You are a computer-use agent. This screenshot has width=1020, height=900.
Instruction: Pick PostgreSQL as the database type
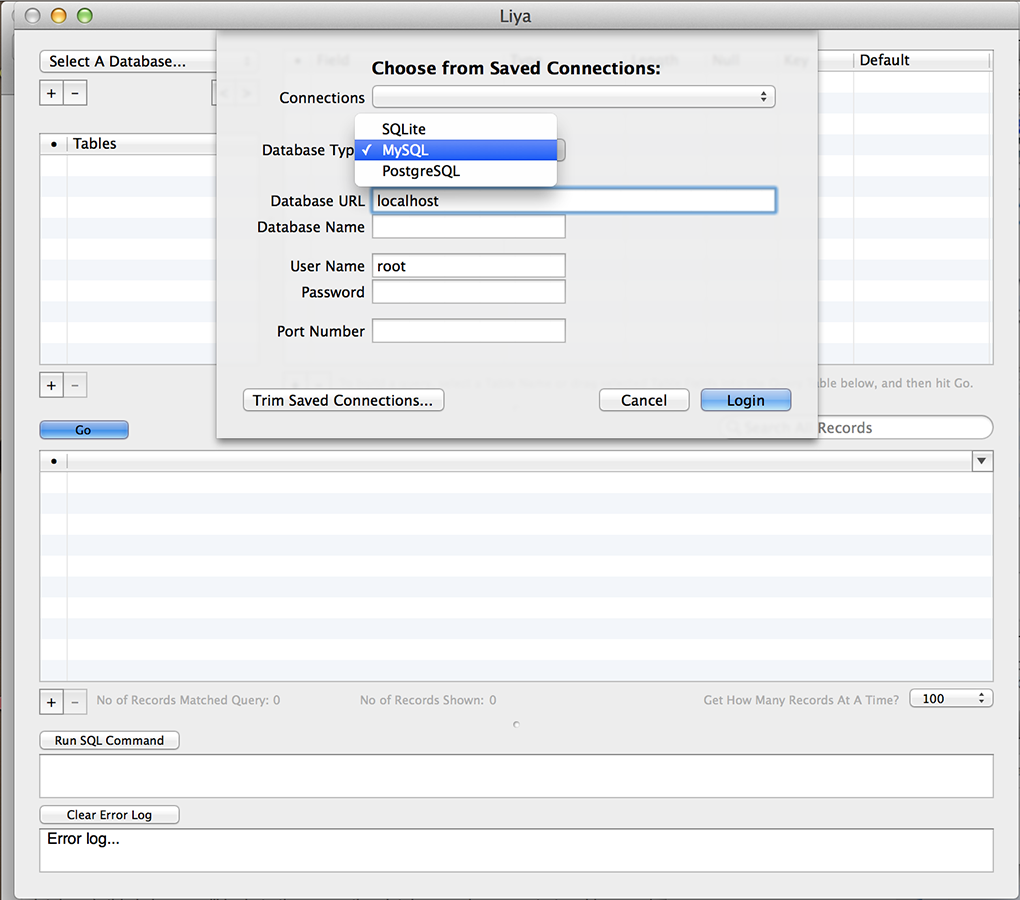pos(421,171)
